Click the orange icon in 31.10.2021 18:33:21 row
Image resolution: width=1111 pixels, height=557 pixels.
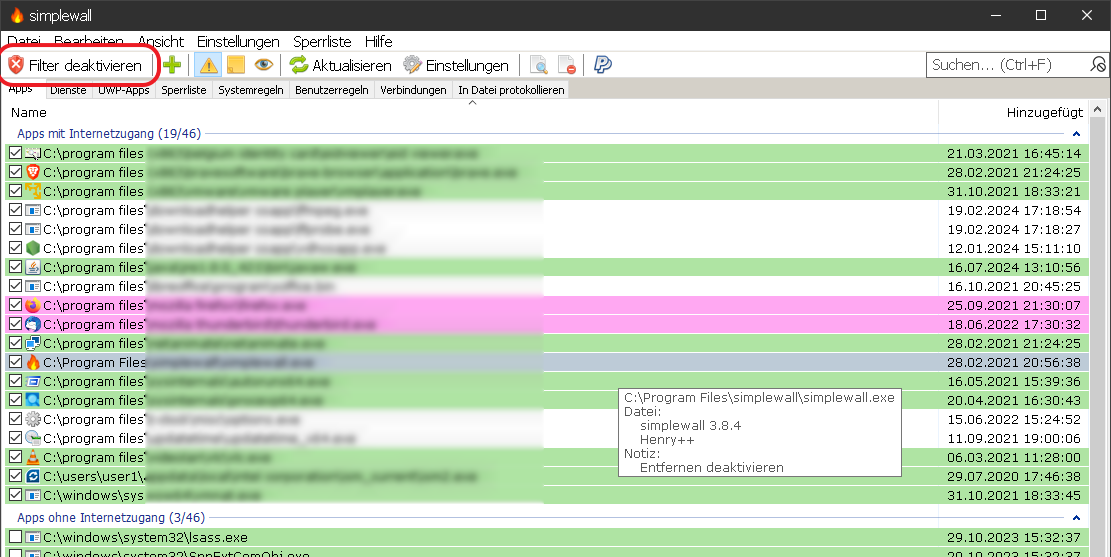33,191
